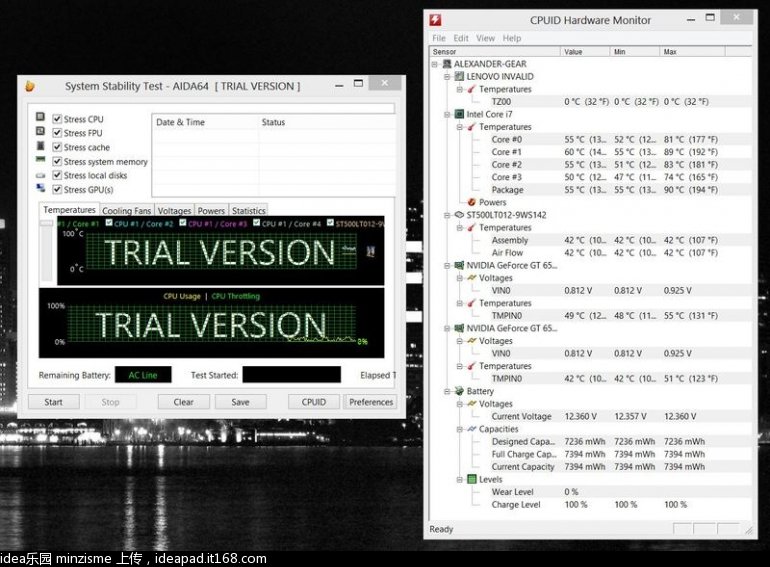Click the green Levels icon under Battery
This screenshot has width=770, height=567.
(x=472, y=479)
